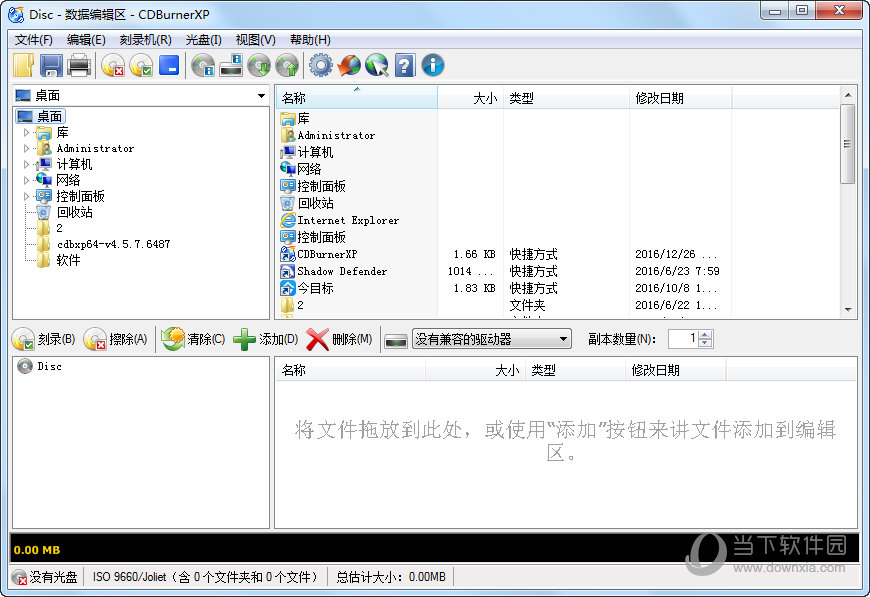Viewport: 870px width, 597px height.
Task: Open disc information via gray disc info icon
Action: point(203,65)
